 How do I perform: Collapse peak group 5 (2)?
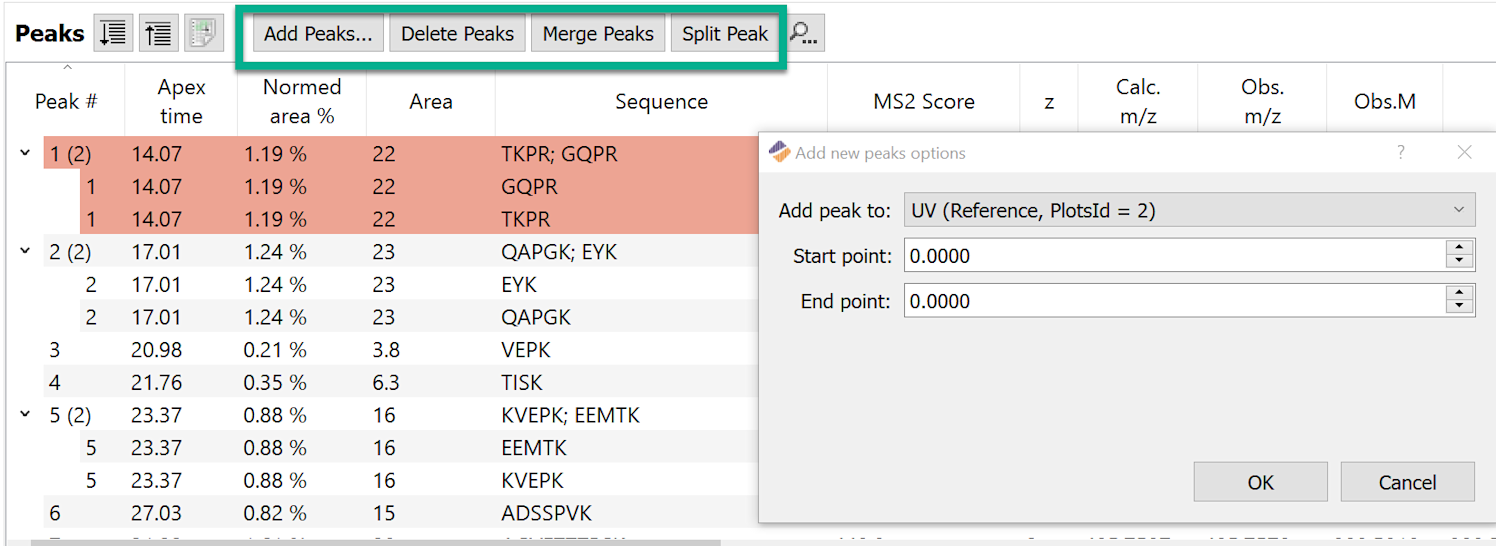coord(25,414)
